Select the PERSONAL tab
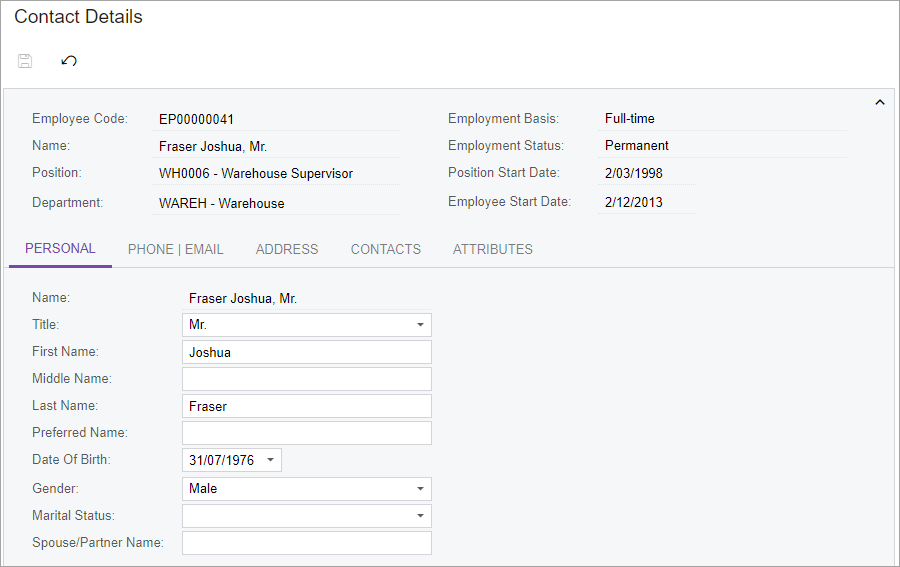Viewport: 900px width, 567px height. [x=60, y=248]
